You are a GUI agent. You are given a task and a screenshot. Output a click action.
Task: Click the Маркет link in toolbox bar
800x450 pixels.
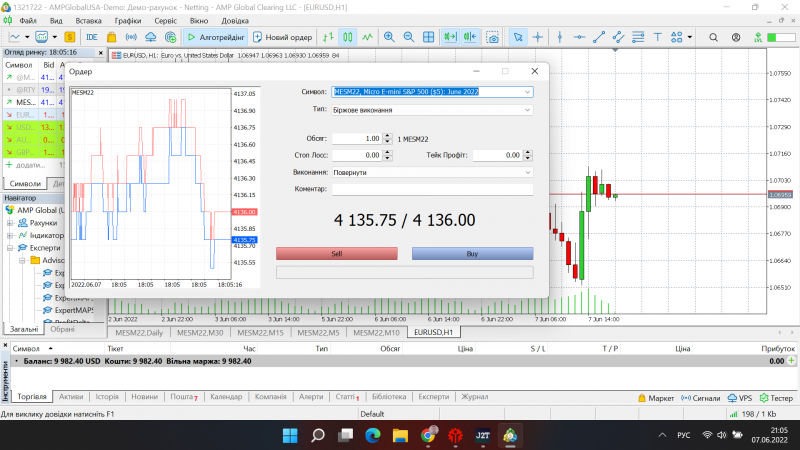(656, 398)
